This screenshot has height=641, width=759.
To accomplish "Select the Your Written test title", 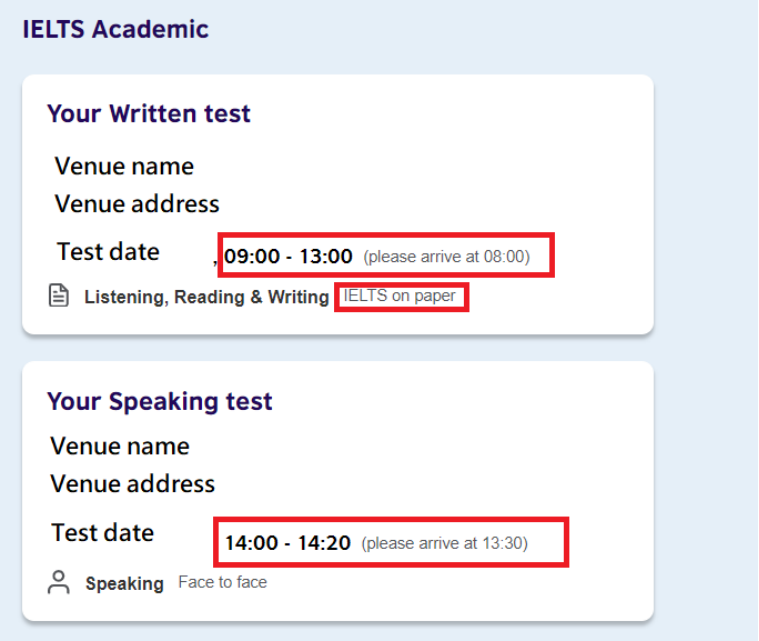I will (x=149, y=114).
